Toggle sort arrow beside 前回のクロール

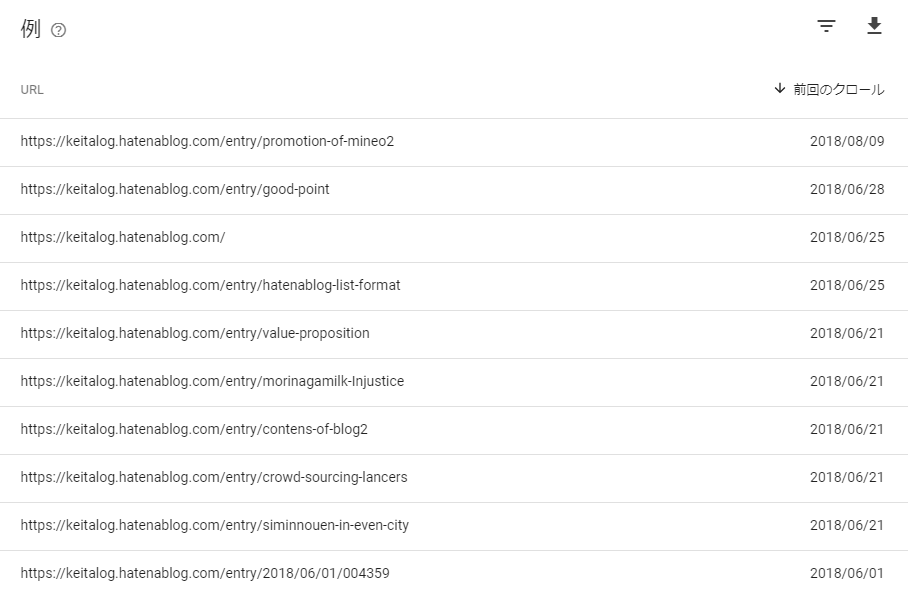tap(780, 89)
